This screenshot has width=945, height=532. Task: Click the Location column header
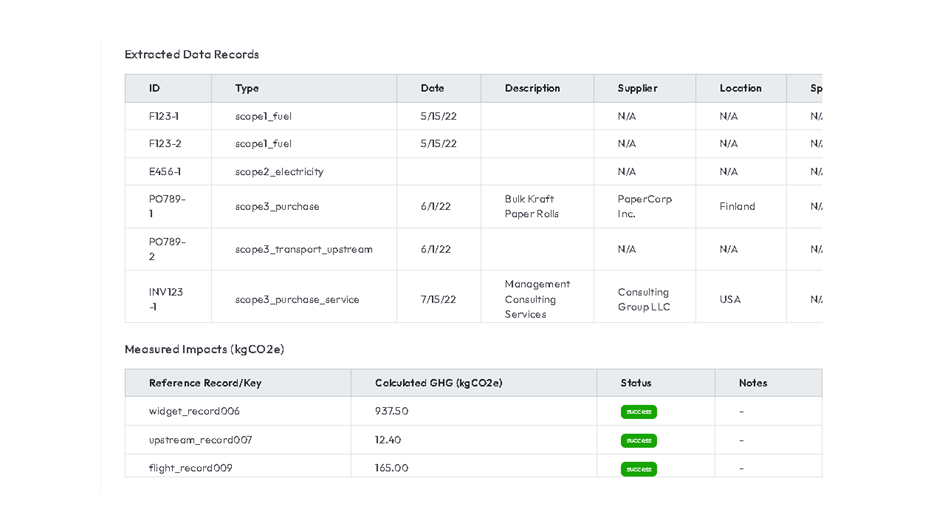coord(740,88)
